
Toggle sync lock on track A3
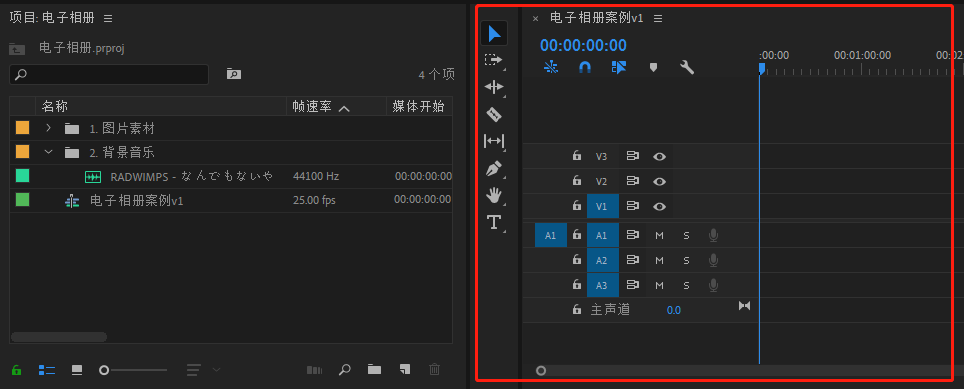point(633,285)
